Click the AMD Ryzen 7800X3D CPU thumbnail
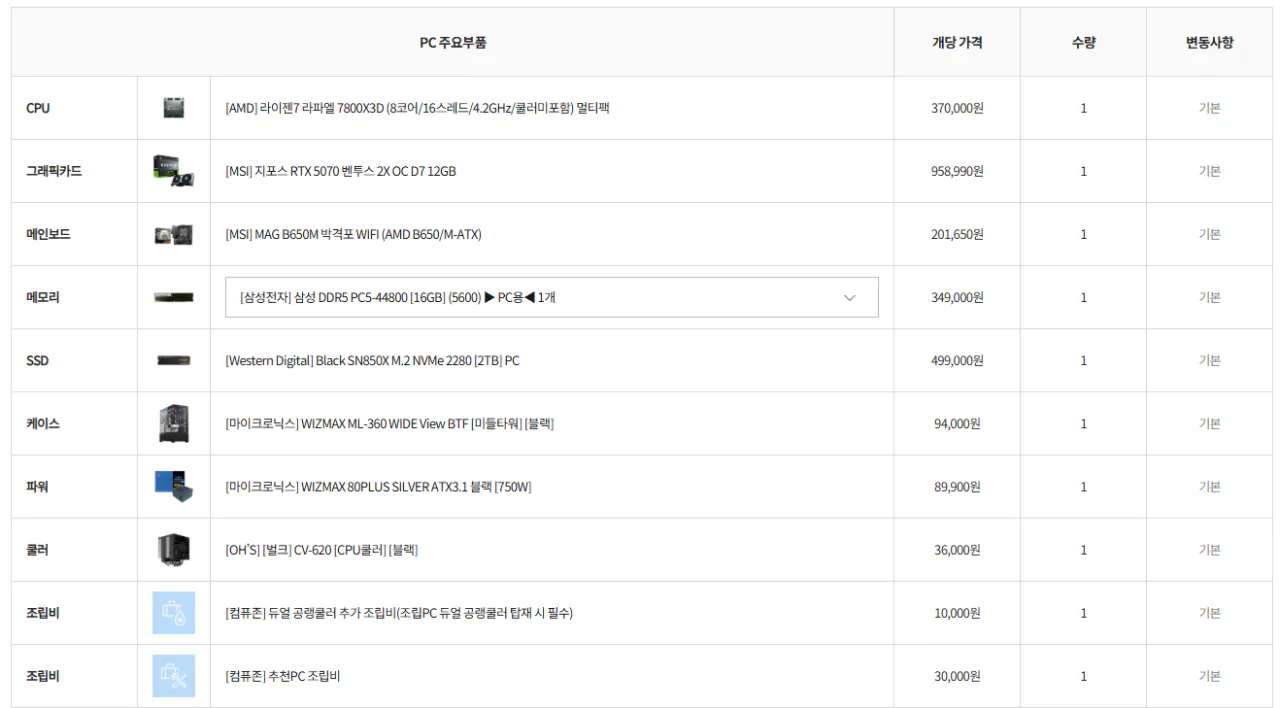Image resolution: width=1280 pixels, height=708 pixels. [x=174, y=108]
